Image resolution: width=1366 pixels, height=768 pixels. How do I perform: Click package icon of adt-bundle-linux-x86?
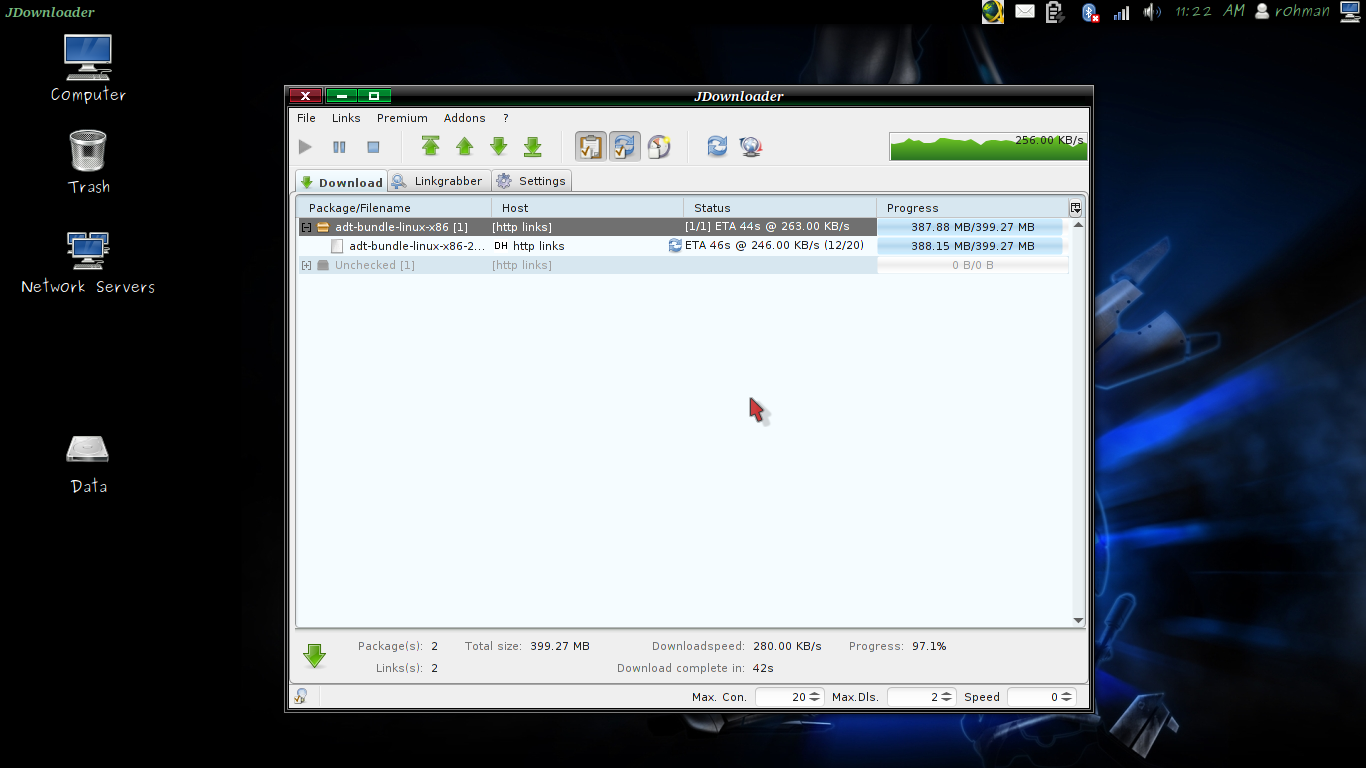pos(323,227)
